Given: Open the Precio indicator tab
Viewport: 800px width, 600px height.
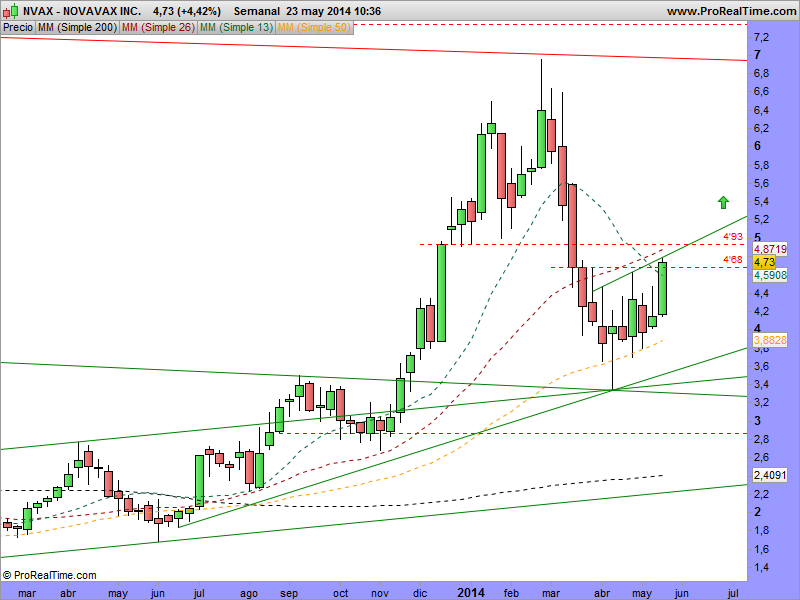Looking at the screenshot, I should pos(18,28).
